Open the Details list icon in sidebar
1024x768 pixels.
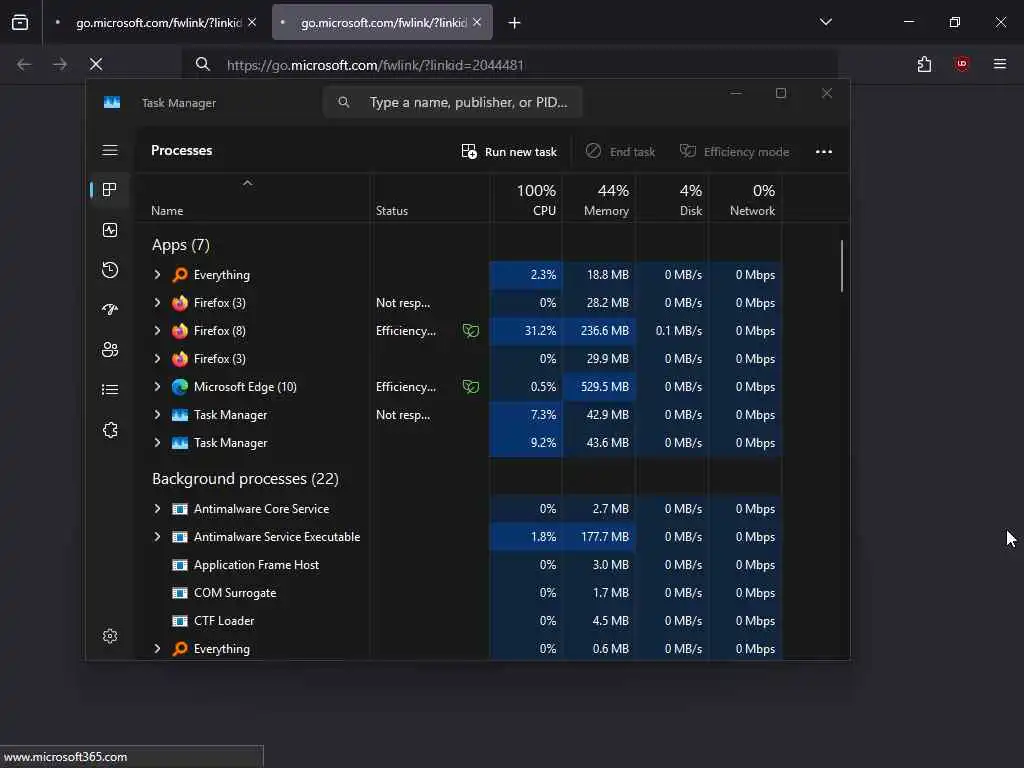pos(110,390)
